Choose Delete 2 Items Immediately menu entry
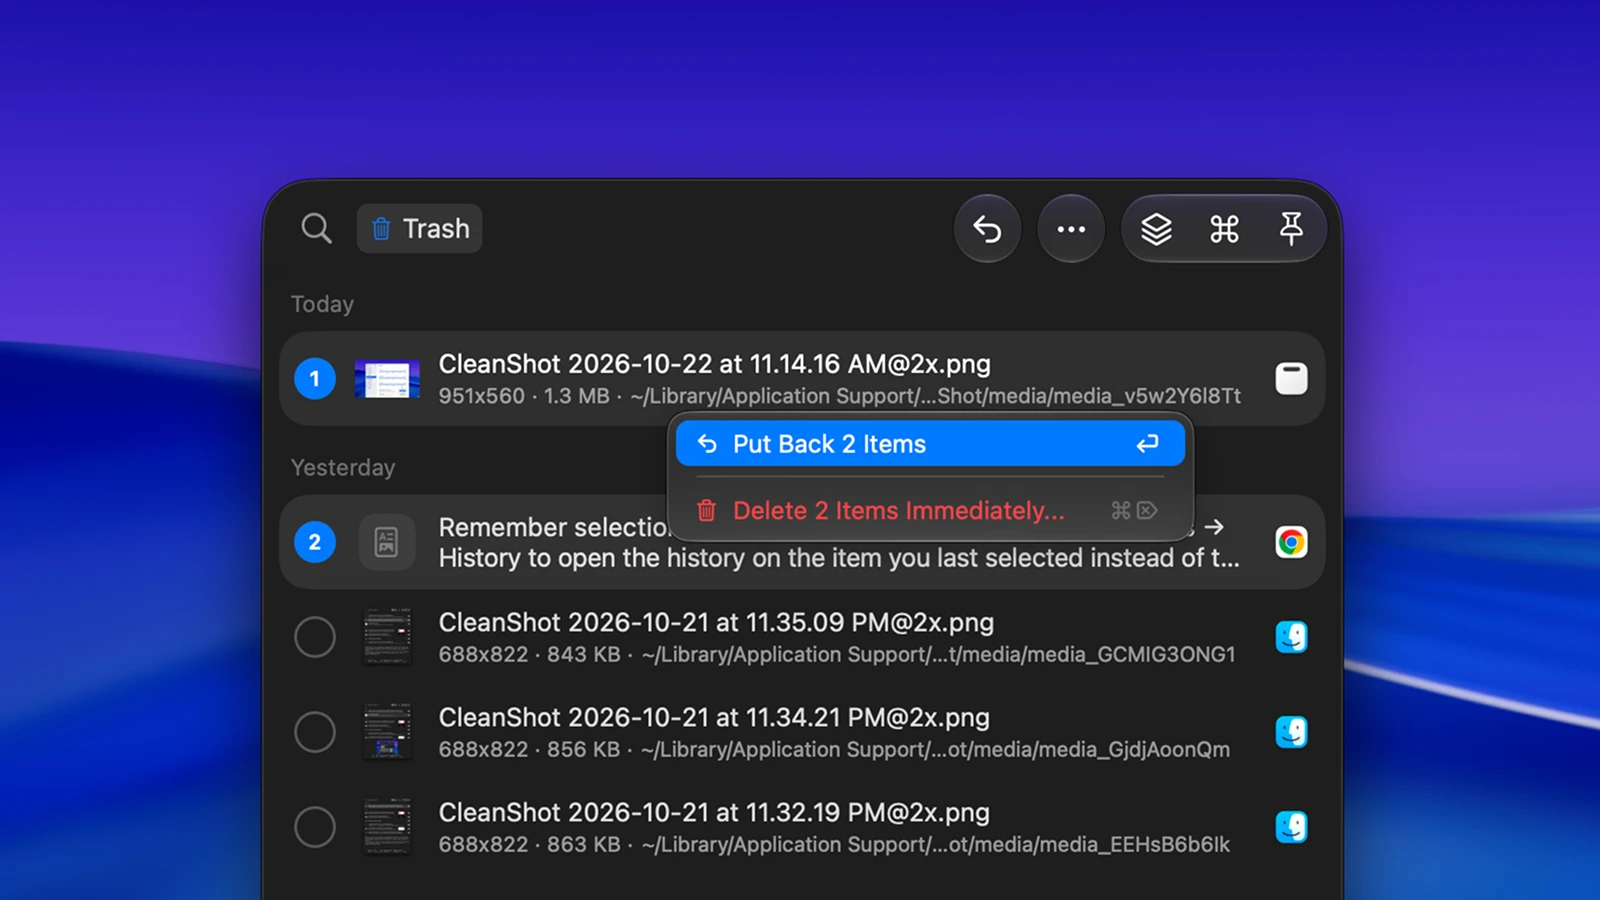Viewport: 1600px width, 900px height. (930, 510)
